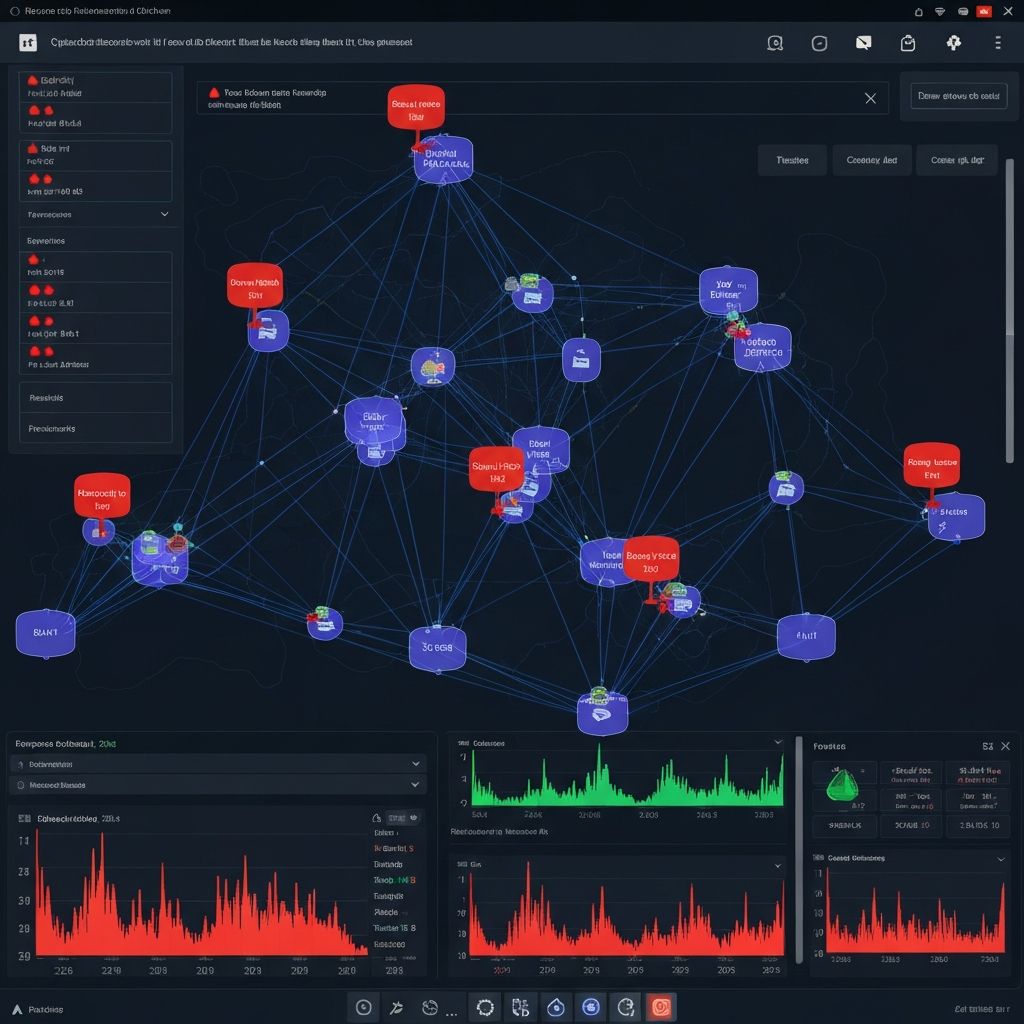Image resolution: width=1024 pixels, height=1024 pixels.
Task: Select the gear ring icon in the bottom dock
Action: [x=485, y=1007]
